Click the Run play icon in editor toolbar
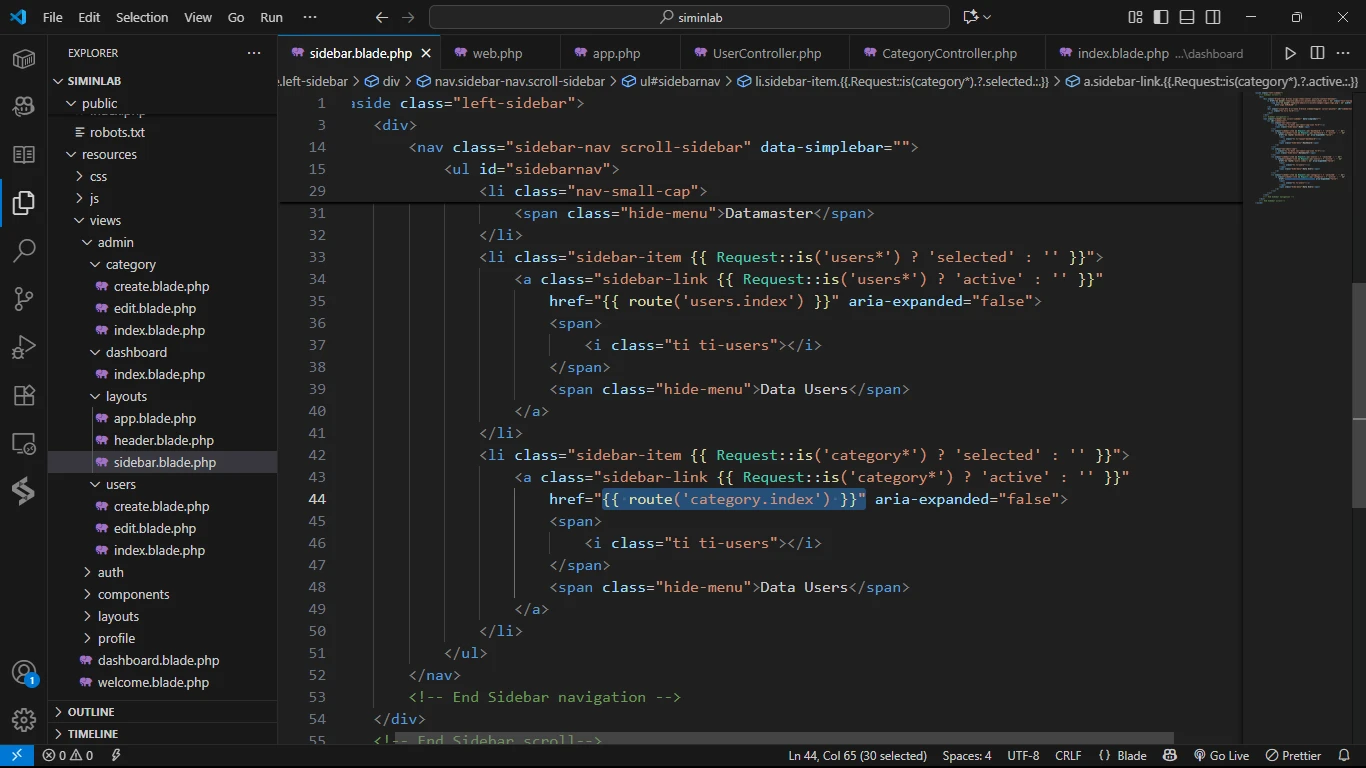Image resolution: width=1366 pixels, height=768 pixels. tap(1290, 53)
